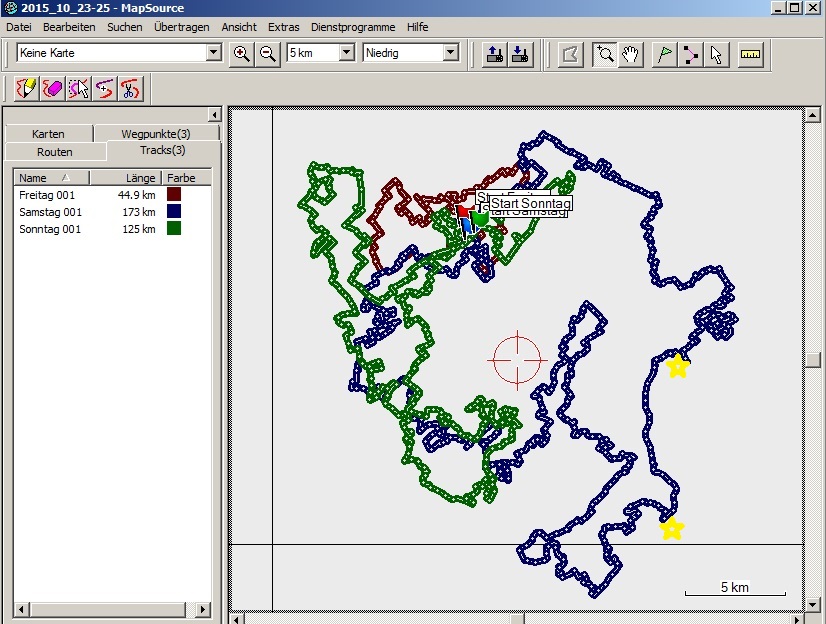Click the map vertical scrollbar down arrow
826x624 pixels.
(812, 604)
